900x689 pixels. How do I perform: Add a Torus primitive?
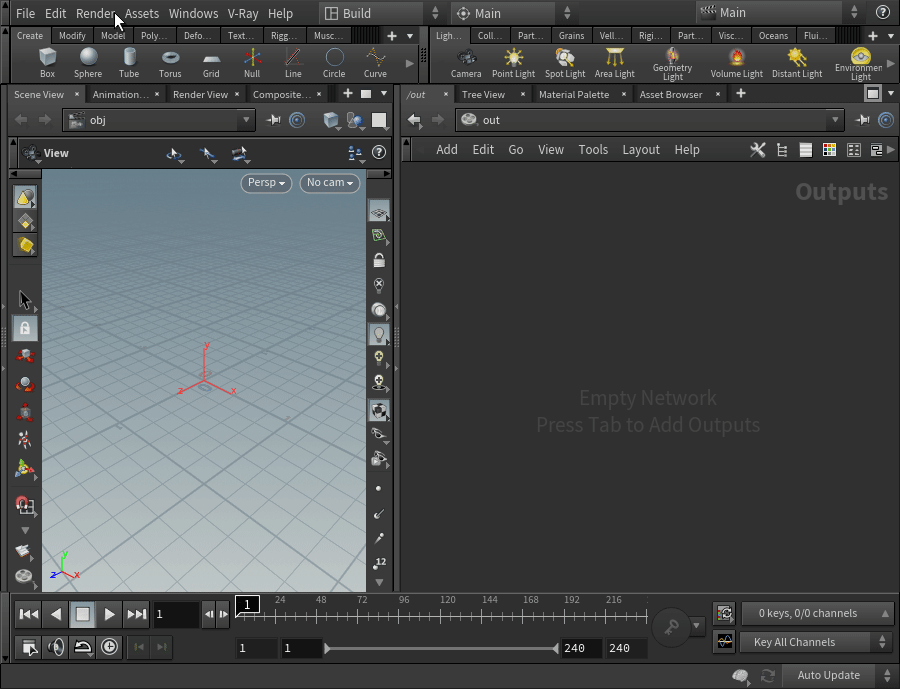pyautogui.click(x=170, y=63)
